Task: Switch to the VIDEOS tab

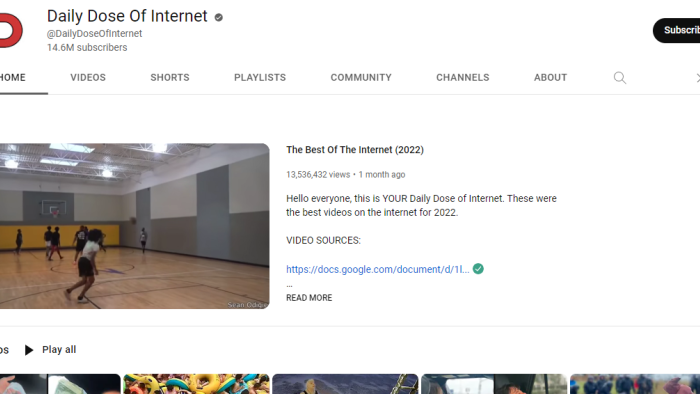Action: (x=88, y=78)
